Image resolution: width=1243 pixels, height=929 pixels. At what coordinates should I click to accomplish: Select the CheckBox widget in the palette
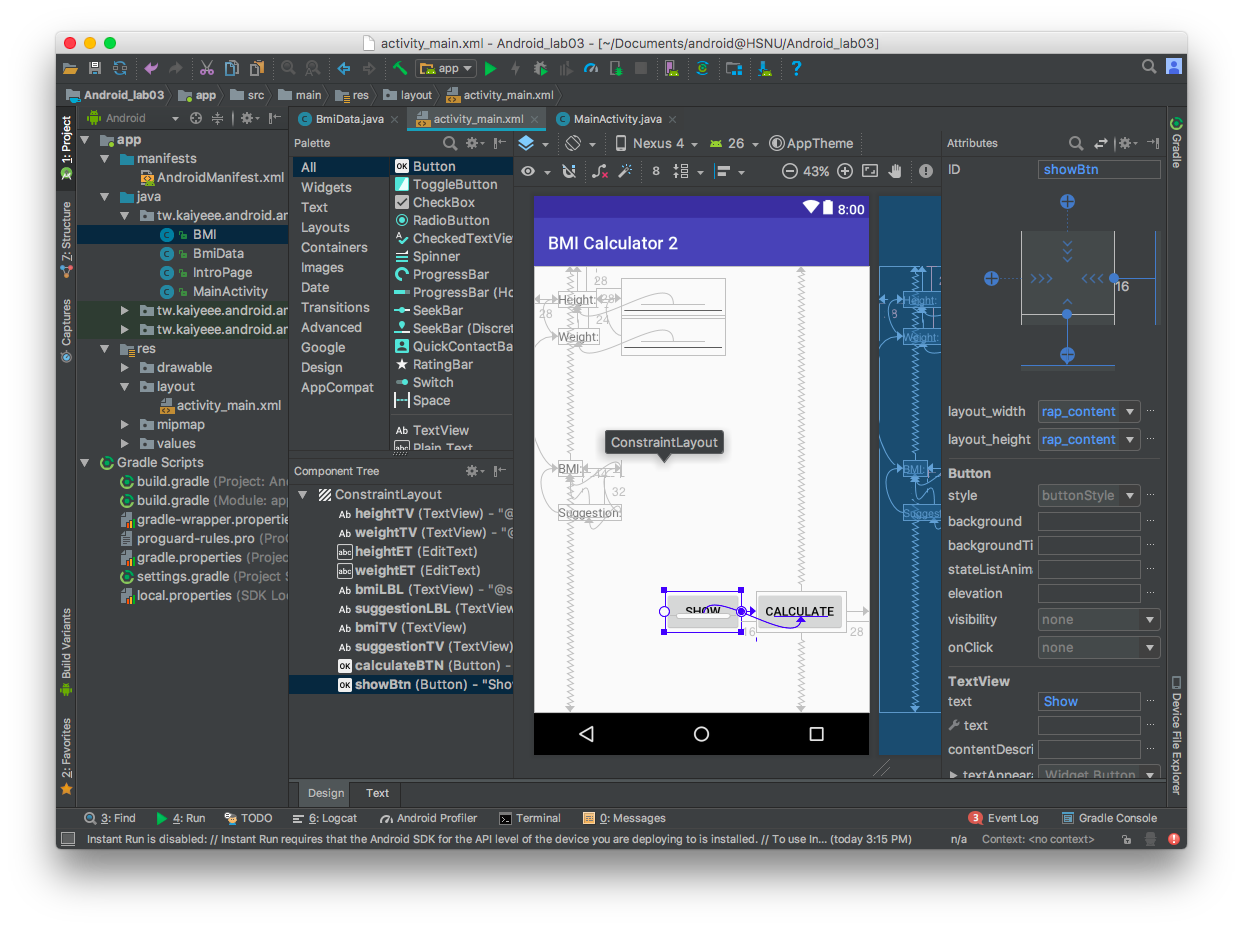click(444, 202)
